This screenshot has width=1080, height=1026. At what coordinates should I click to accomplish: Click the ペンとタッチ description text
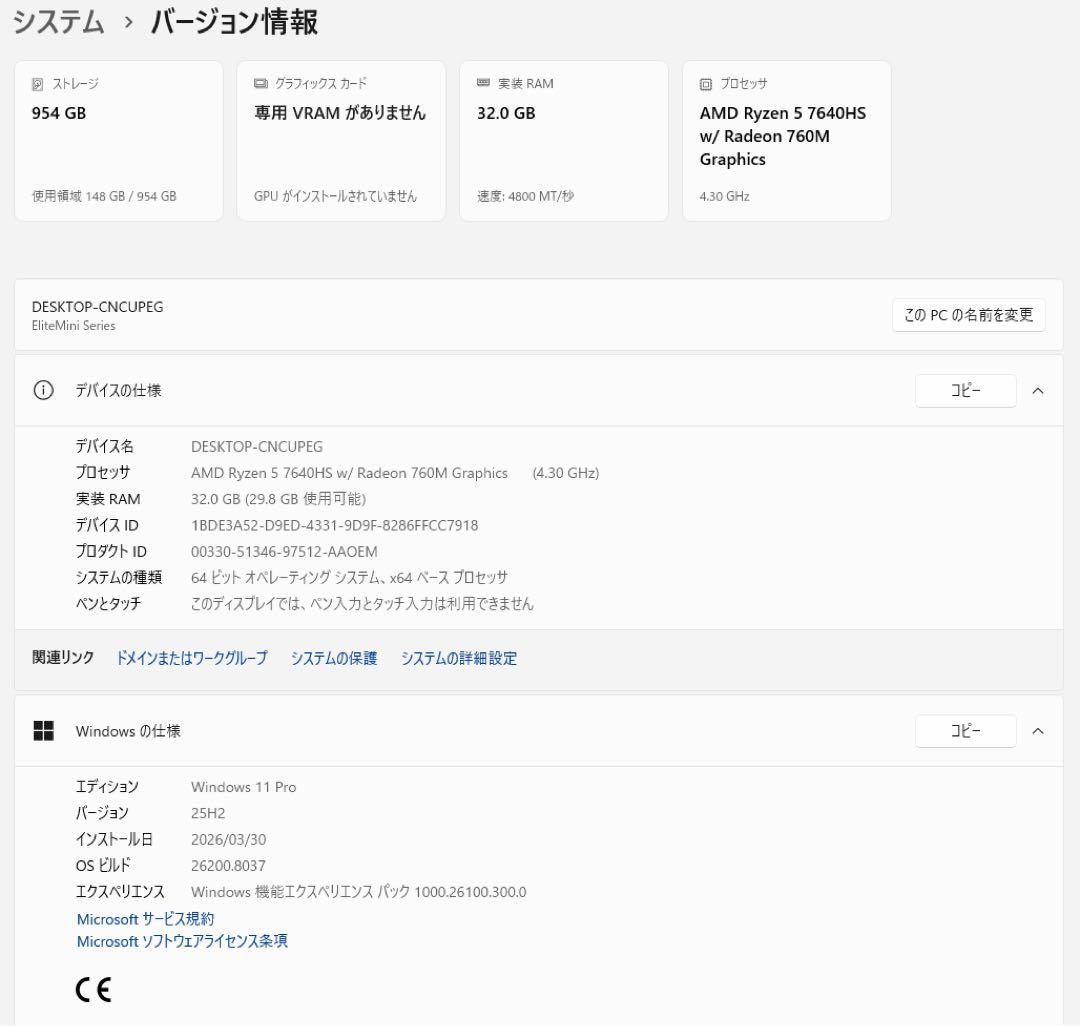click(x=362, y=603)
